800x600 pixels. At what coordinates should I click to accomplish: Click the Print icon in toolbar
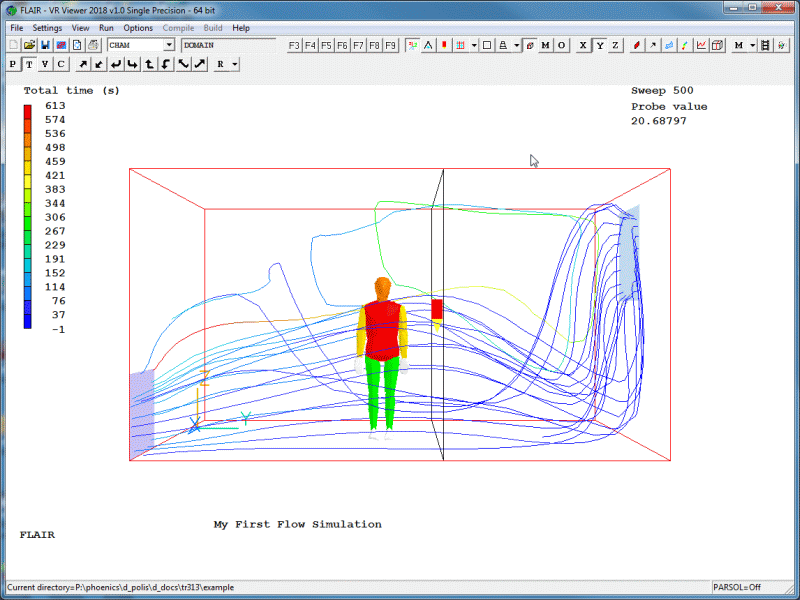[93, 45]
